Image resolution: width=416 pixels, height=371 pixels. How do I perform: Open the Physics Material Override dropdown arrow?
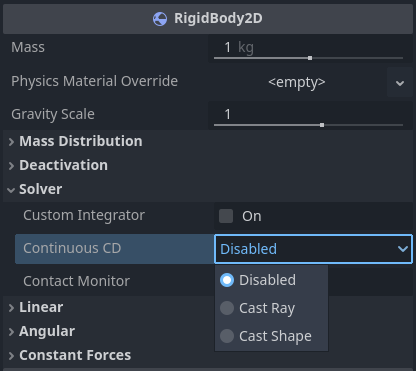400,82
